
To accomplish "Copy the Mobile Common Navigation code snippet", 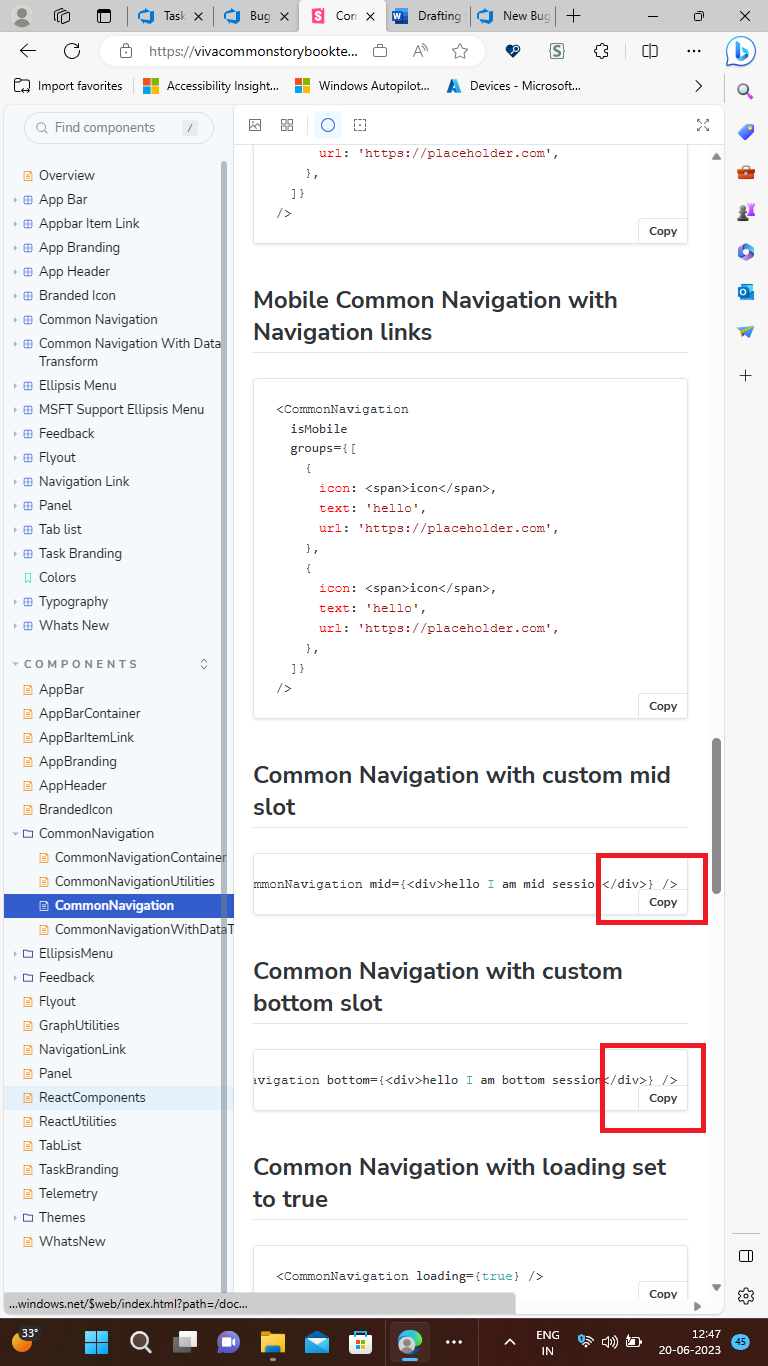I will pyautogui.click(x=662, y=706).
